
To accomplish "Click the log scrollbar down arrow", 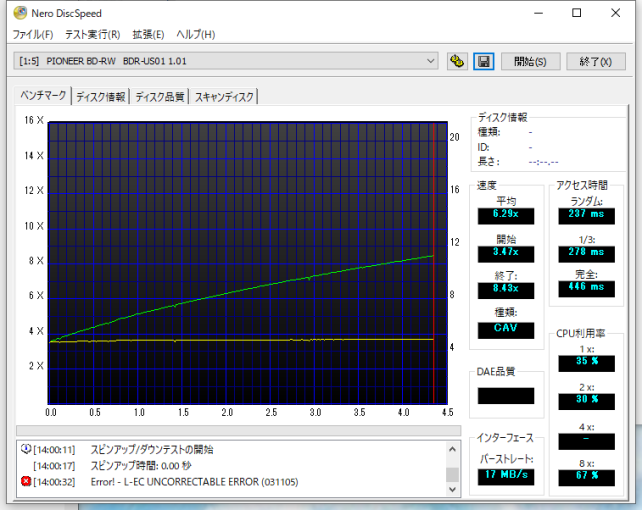I will (x=452, y=489).
